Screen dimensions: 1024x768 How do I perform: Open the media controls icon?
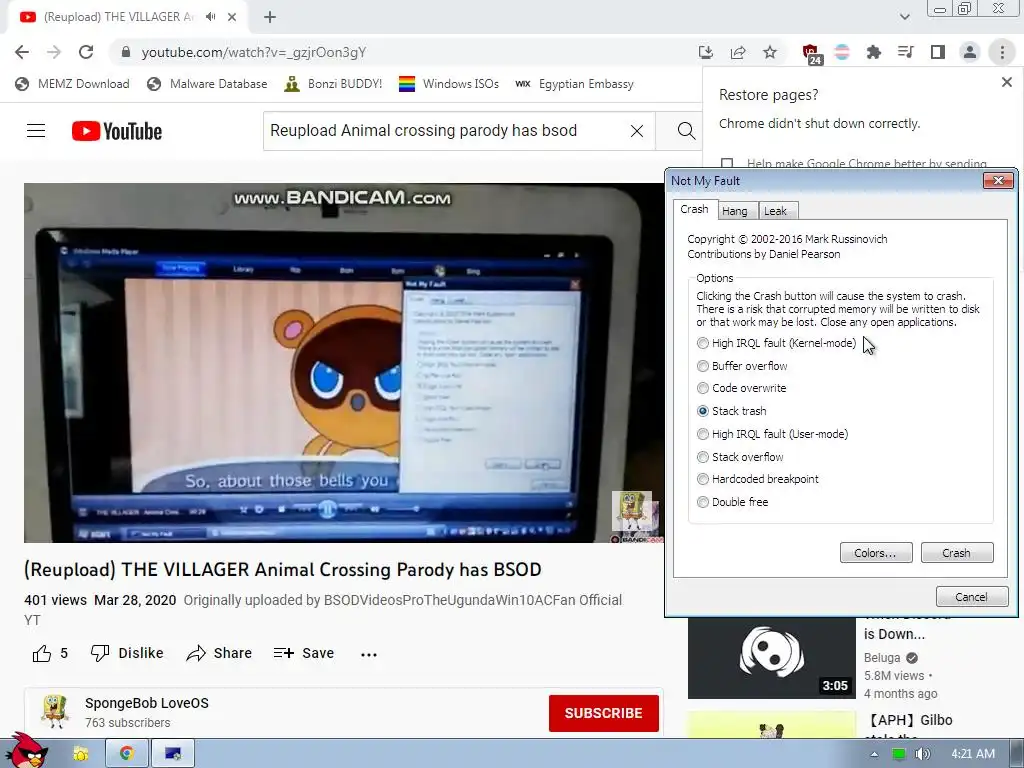tap(905, 52)
